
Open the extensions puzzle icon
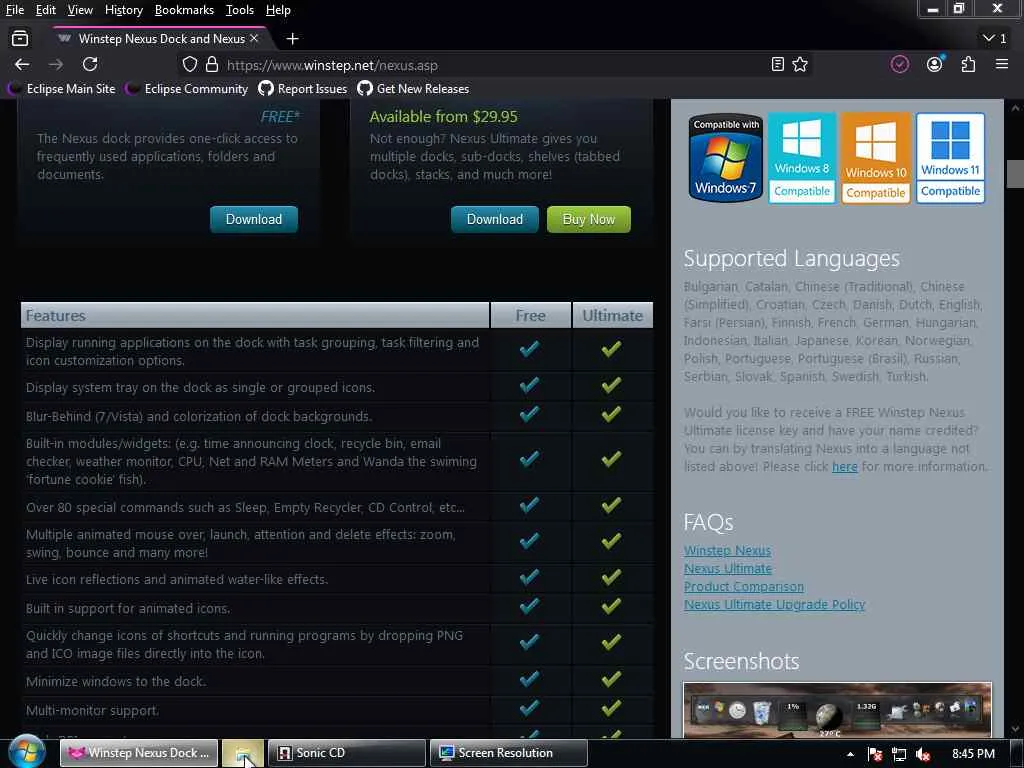(x=968, y=64)
